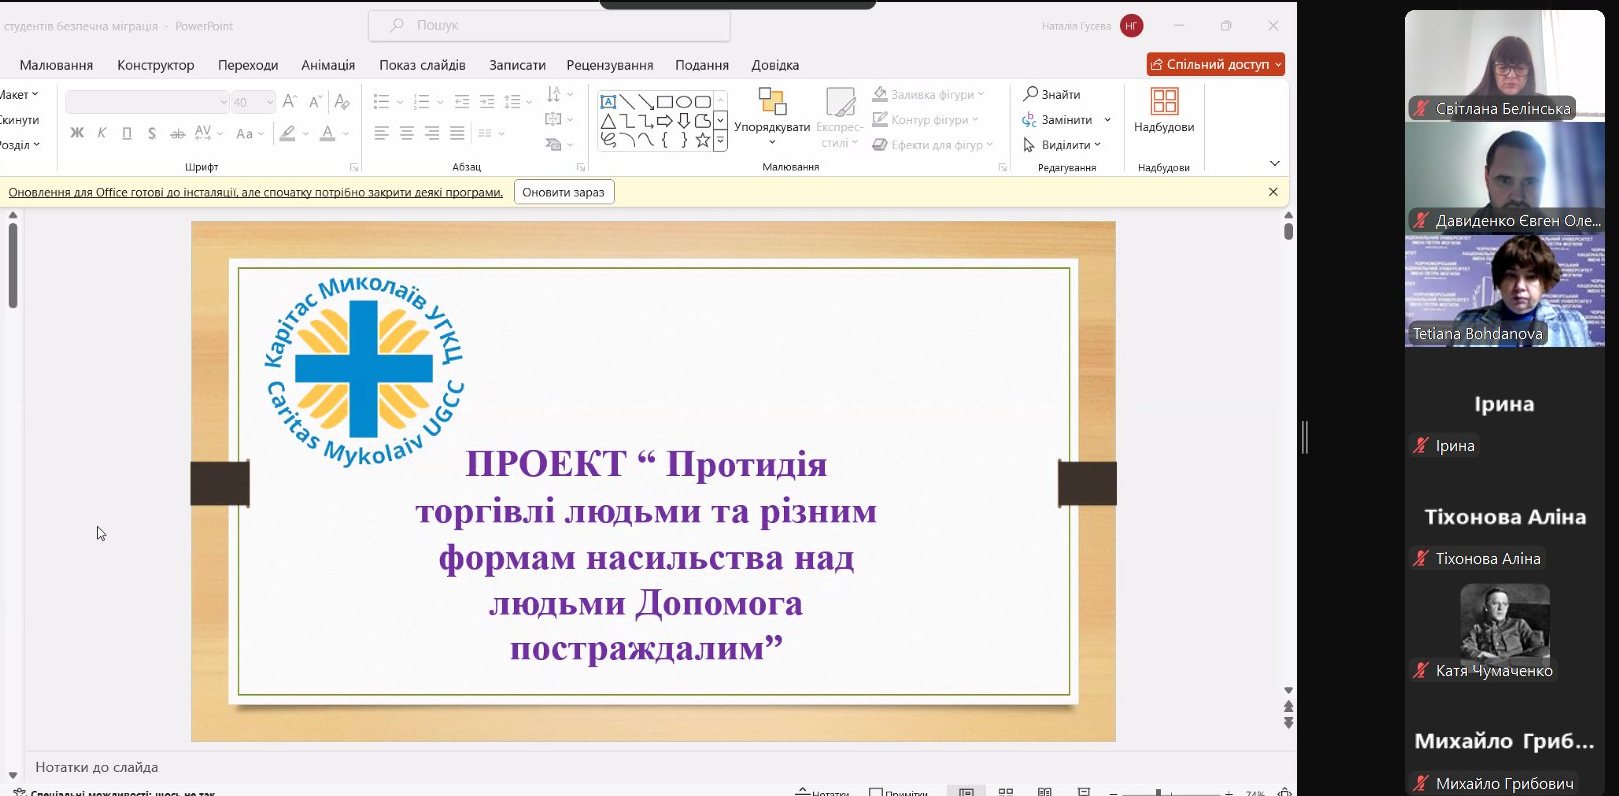Pick the five-point star shape

703,140
